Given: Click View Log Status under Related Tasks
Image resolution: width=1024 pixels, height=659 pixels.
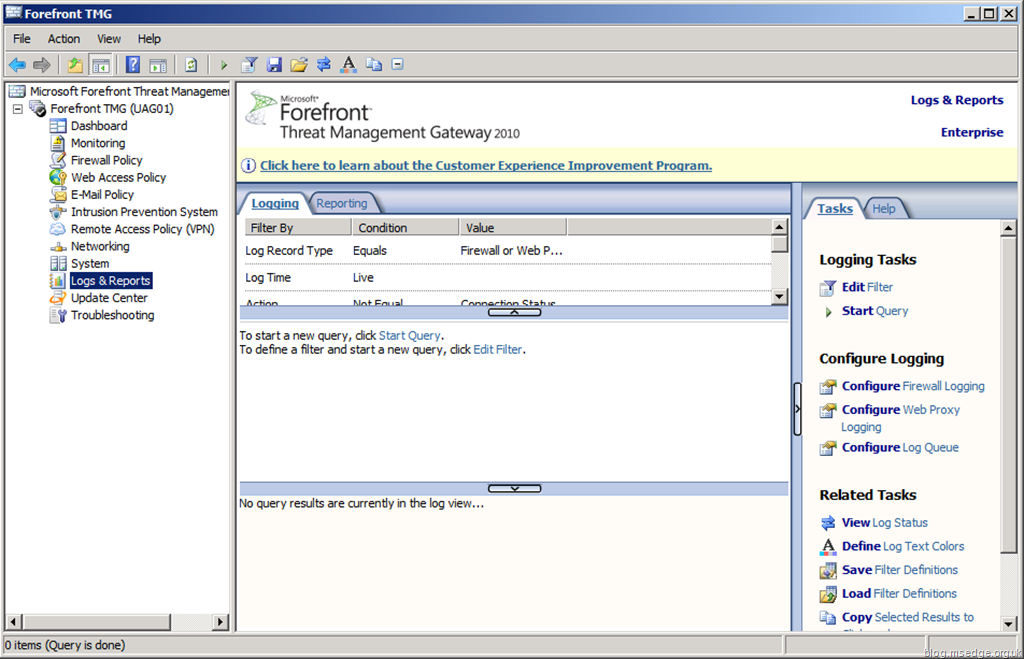Looking at the screenshot, I should coord(884,522).
